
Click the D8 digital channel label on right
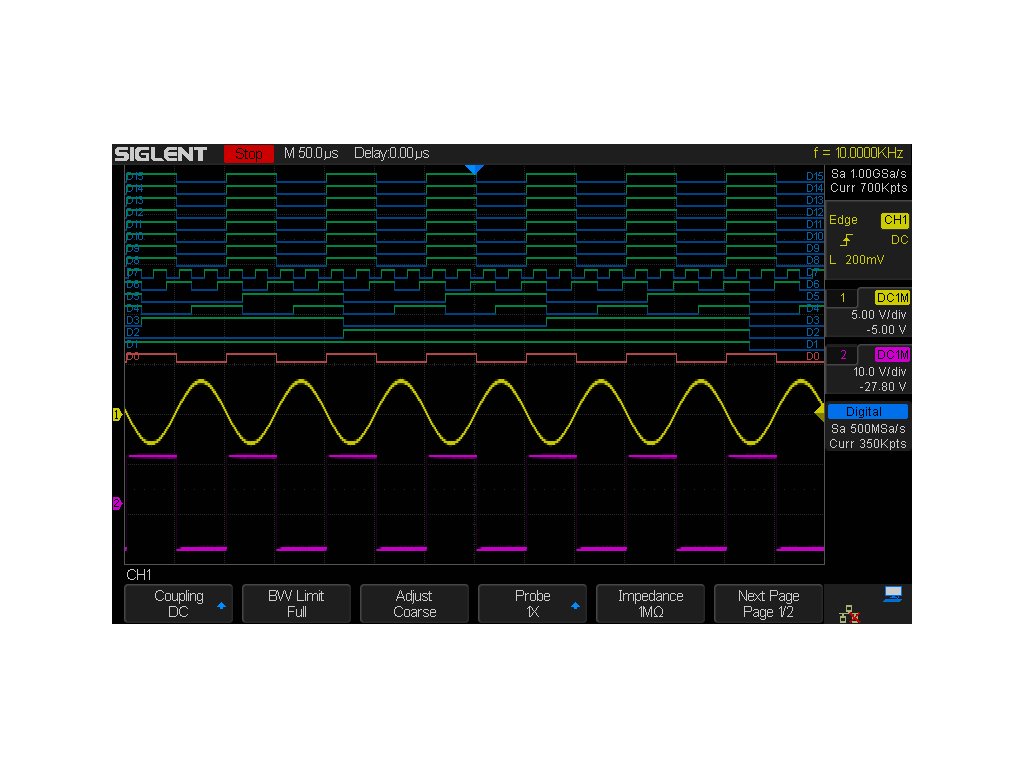812,261
